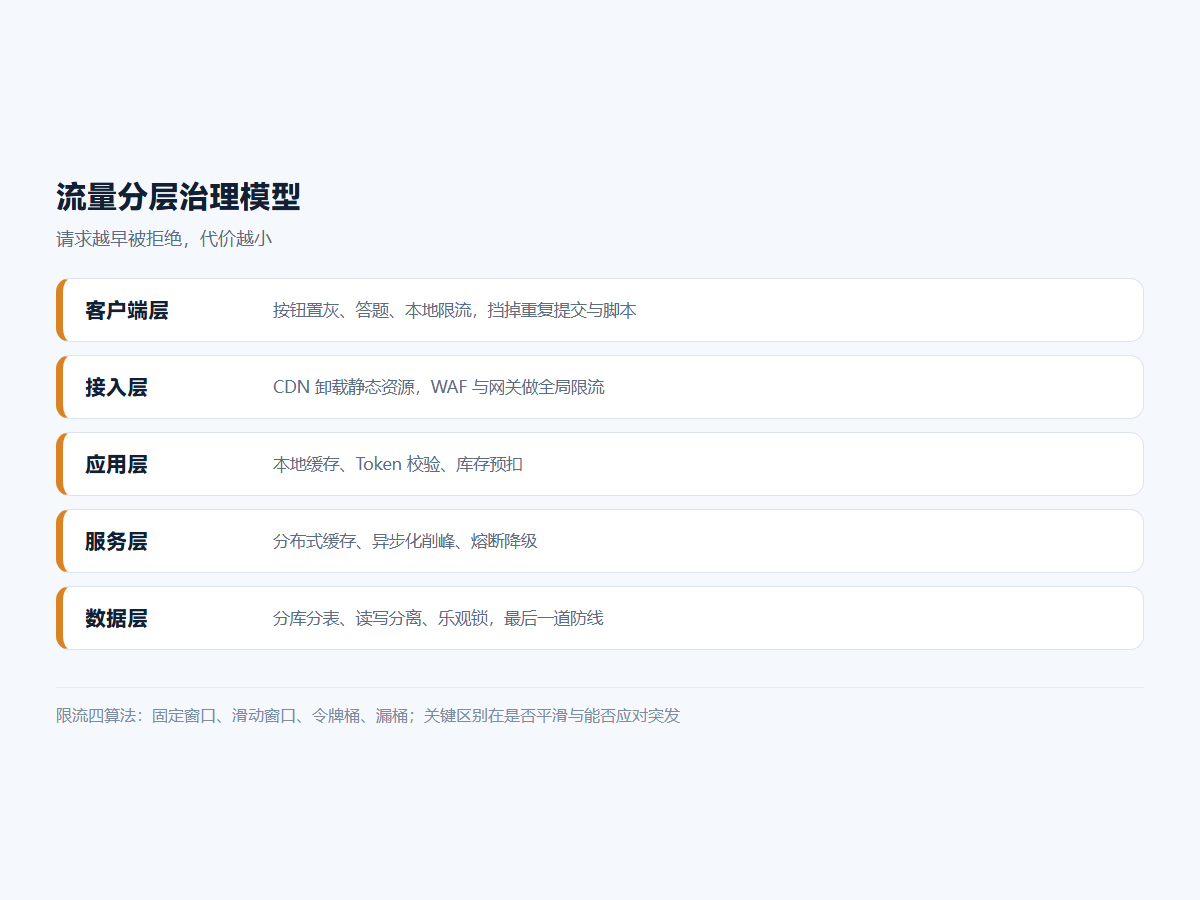Click the text starting with 分库分表、读写分离

coord(438,618)
